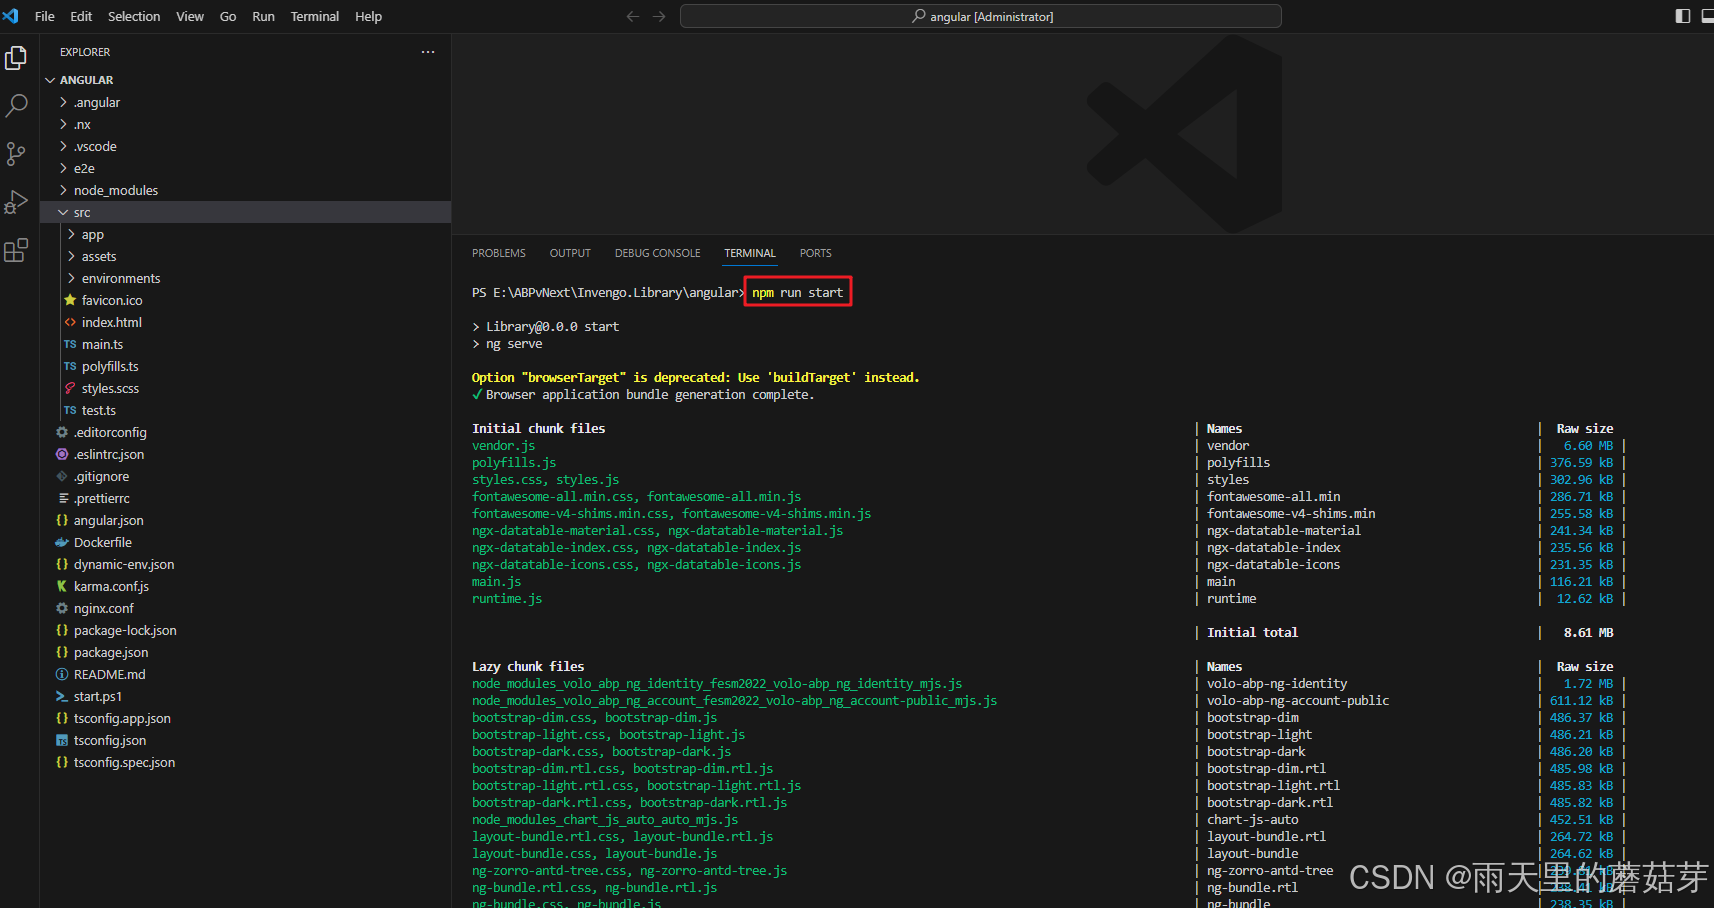Click vendor.js in terminal output

[504, 446]
